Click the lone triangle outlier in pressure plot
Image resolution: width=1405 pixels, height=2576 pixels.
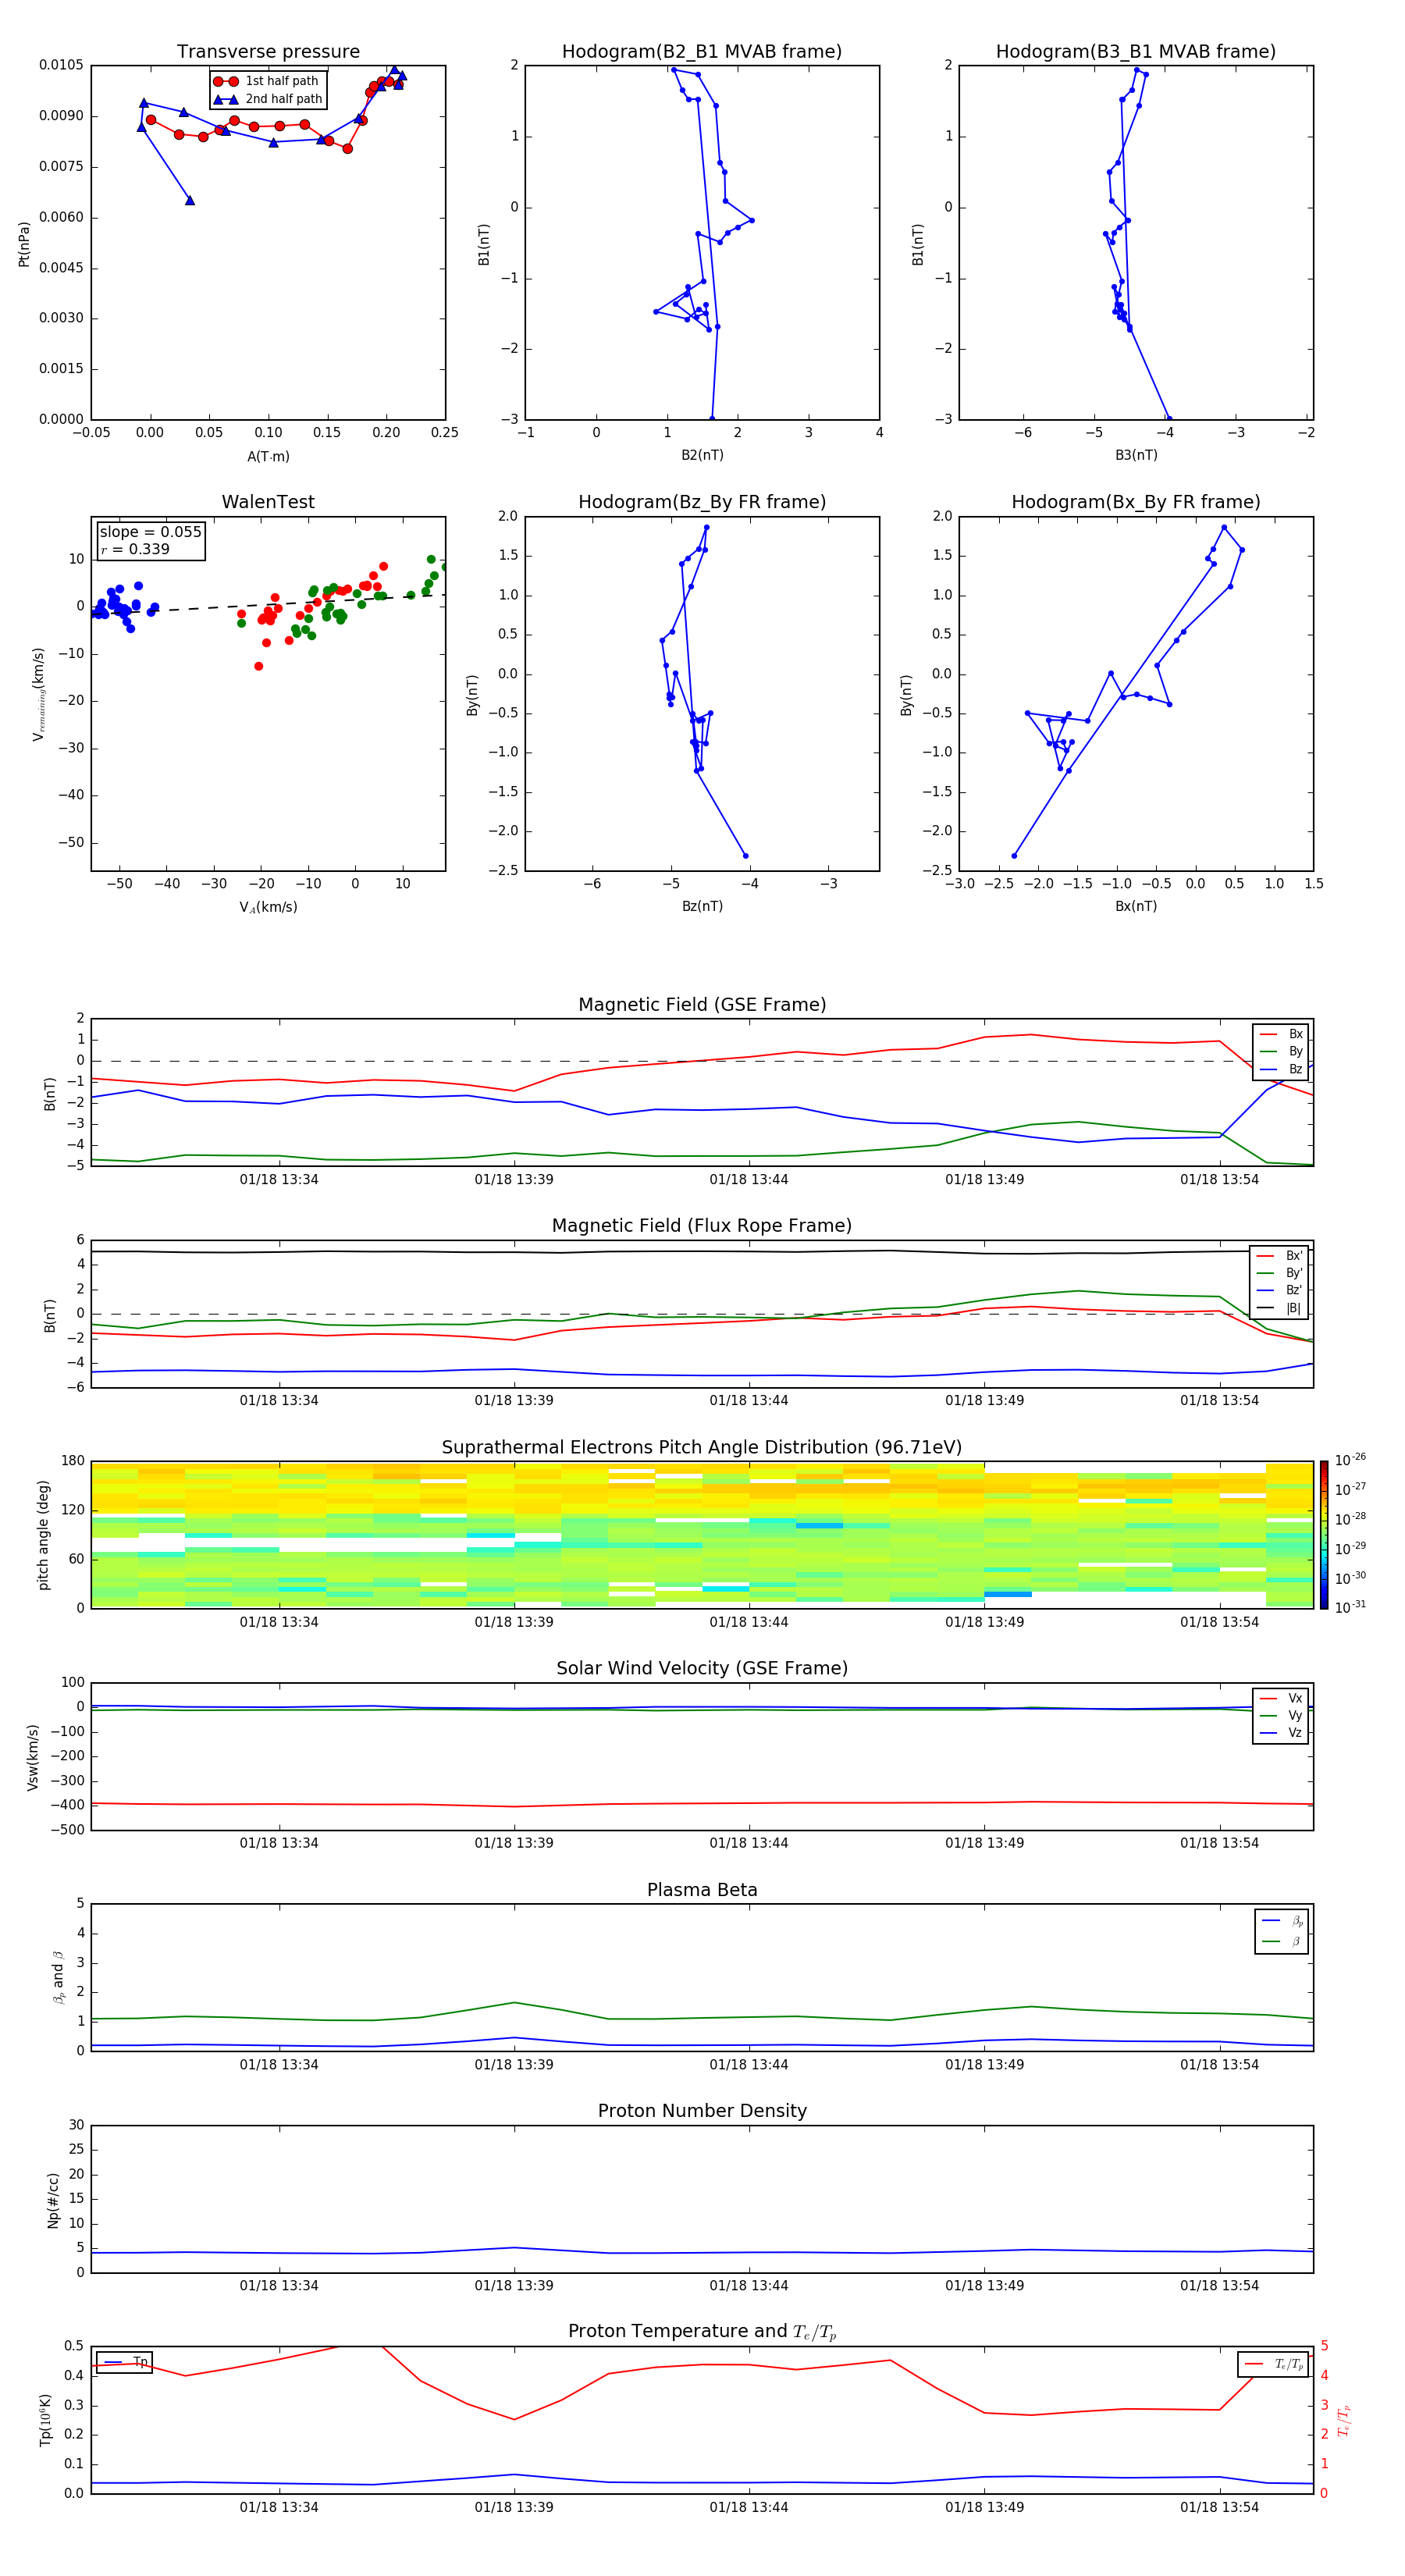tap(190, 201)
